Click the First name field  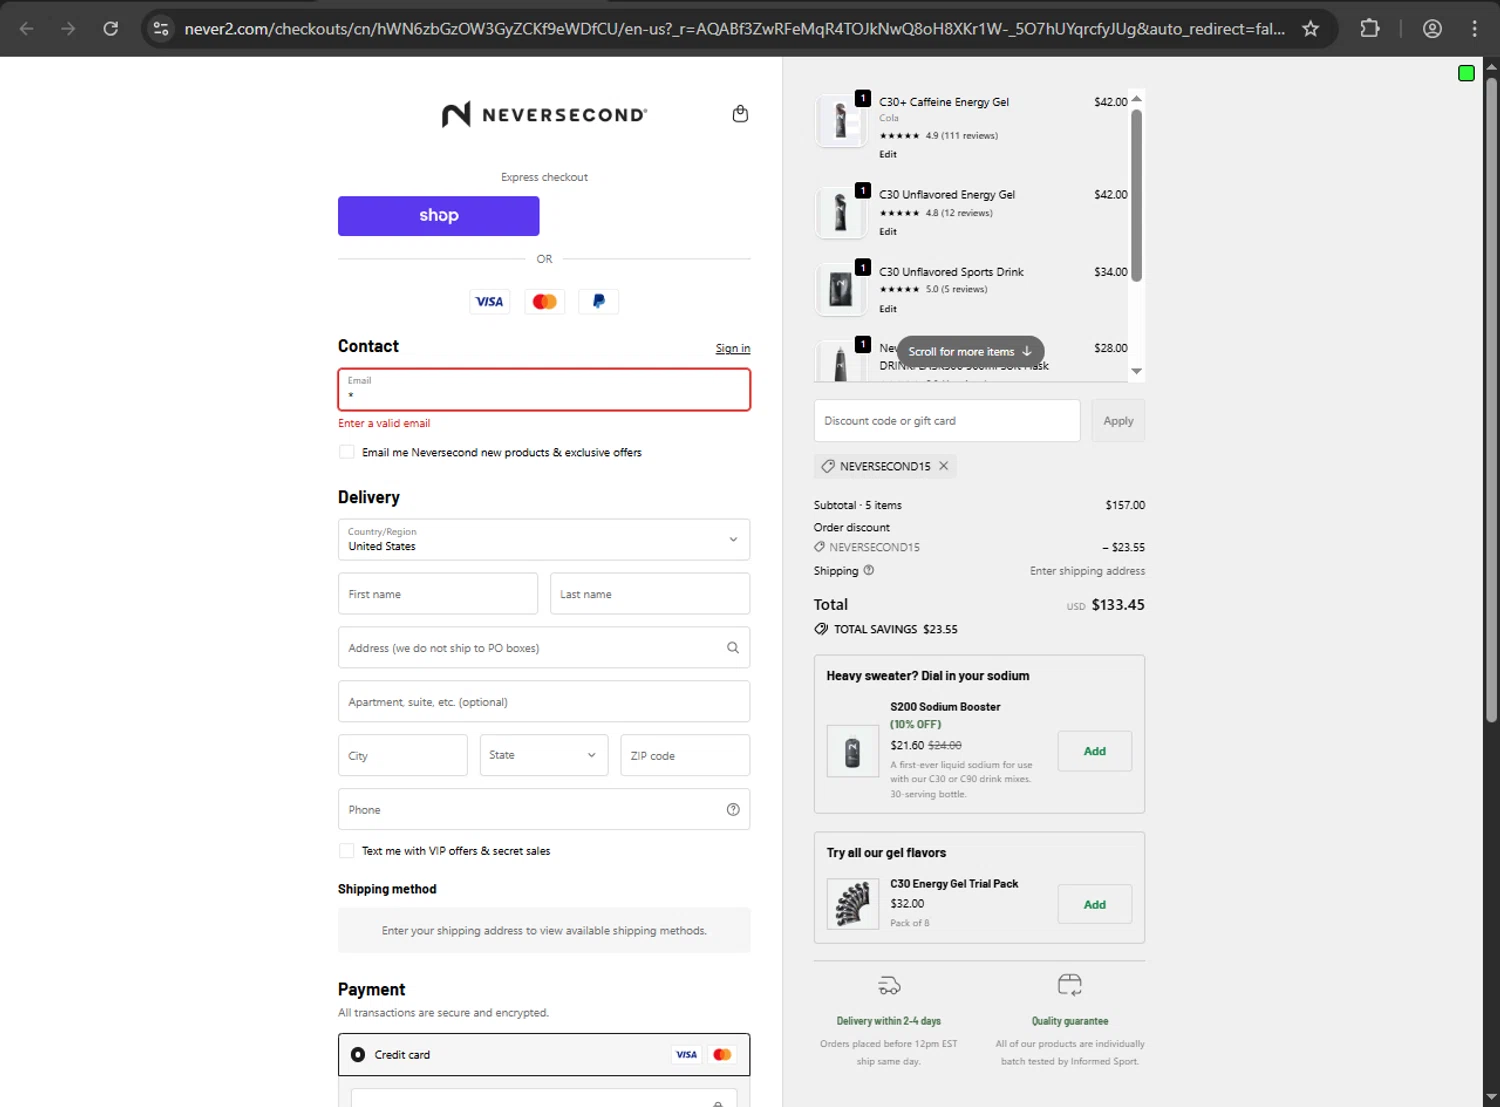(x=438, y=594)
